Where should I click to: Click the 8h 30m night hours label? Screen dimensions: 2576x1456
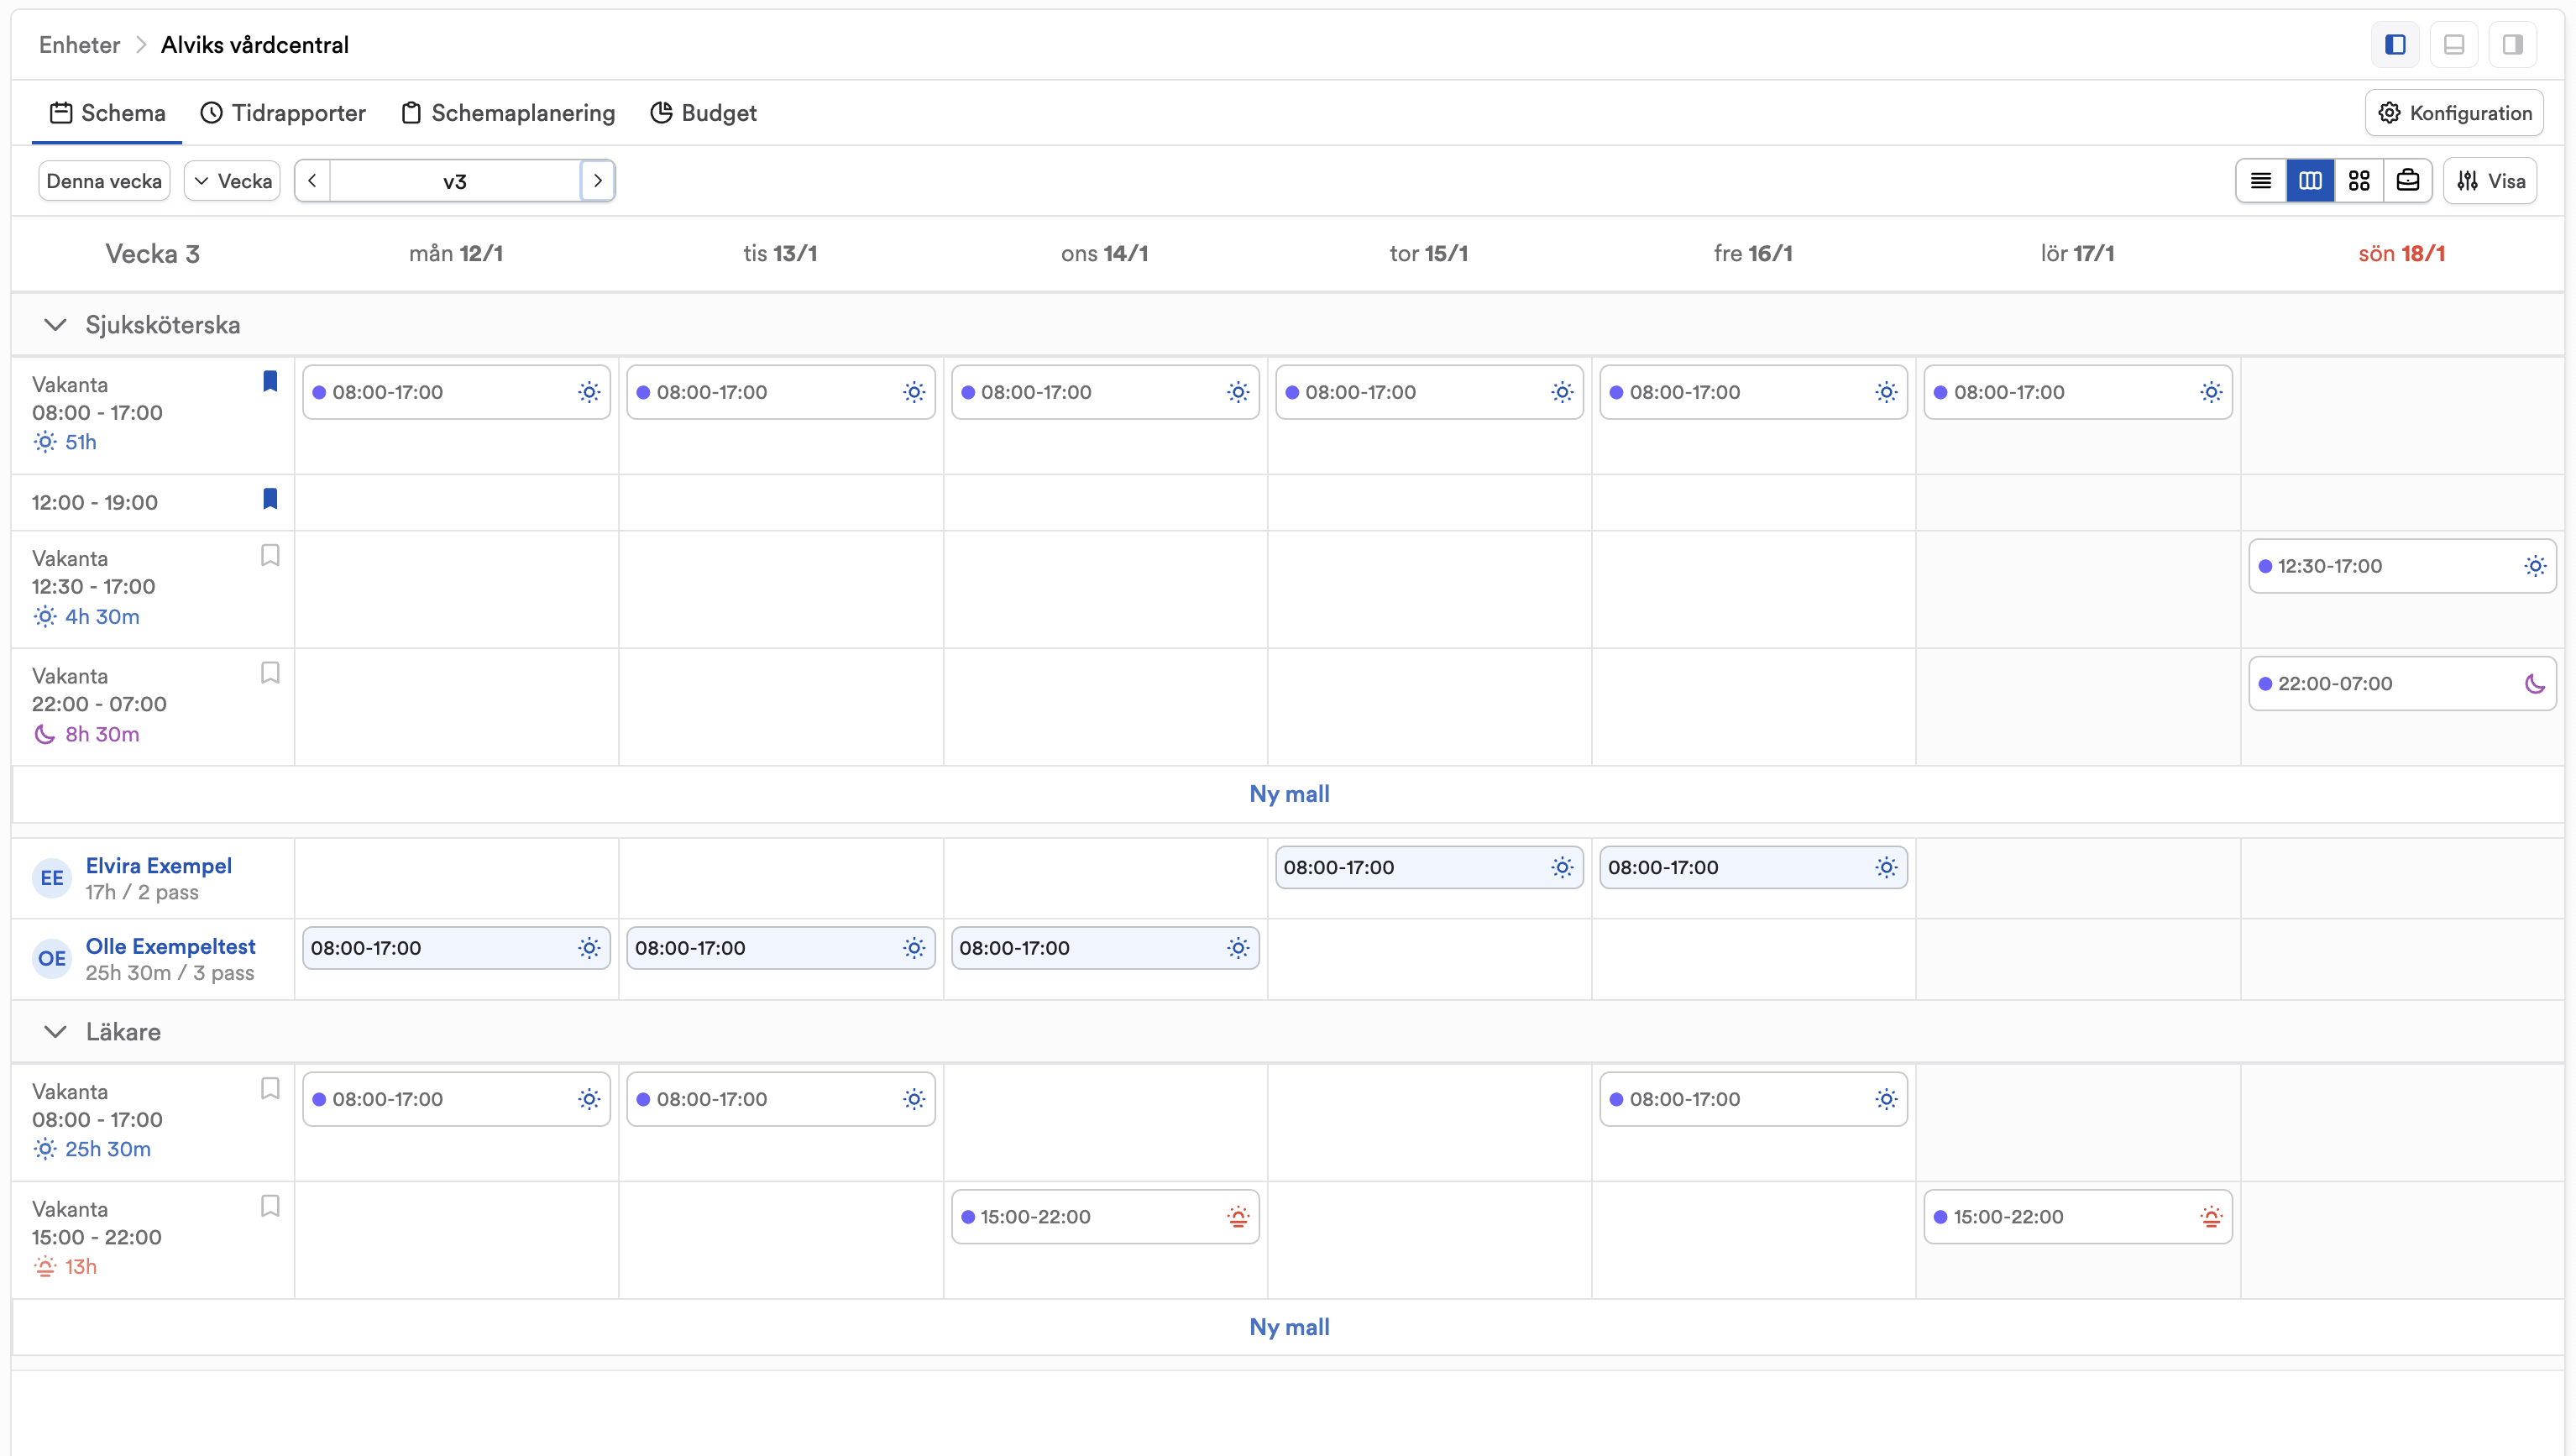102,734
